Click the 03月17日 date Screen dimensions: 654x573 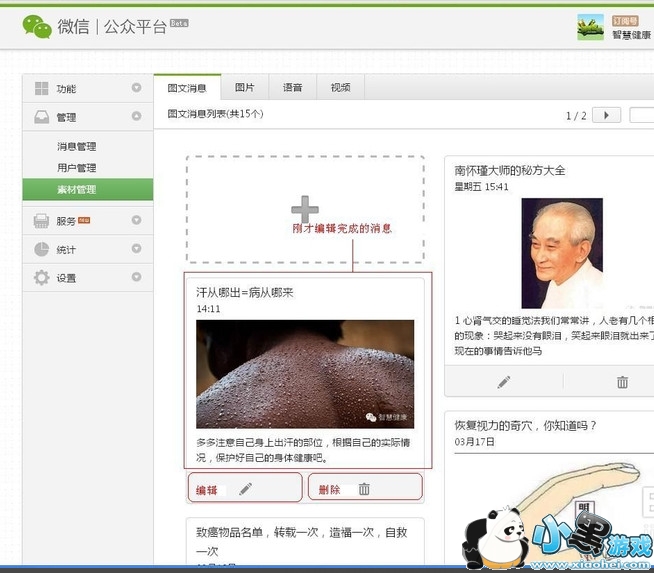[x=474, y=442]
